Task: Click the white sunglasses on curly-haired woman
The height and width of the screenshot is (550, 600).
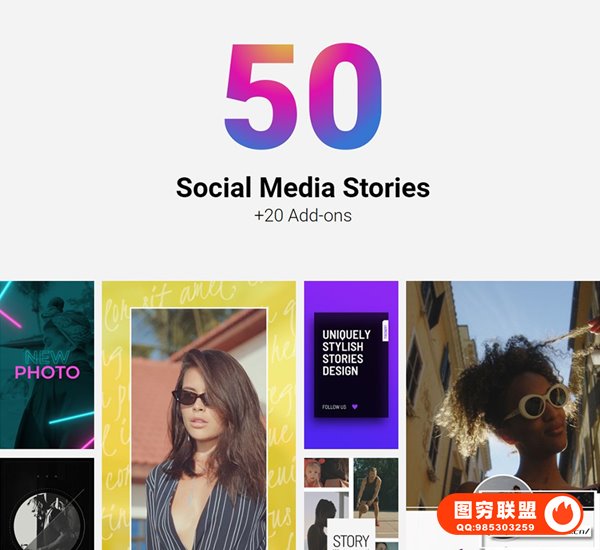Action: 535,403
